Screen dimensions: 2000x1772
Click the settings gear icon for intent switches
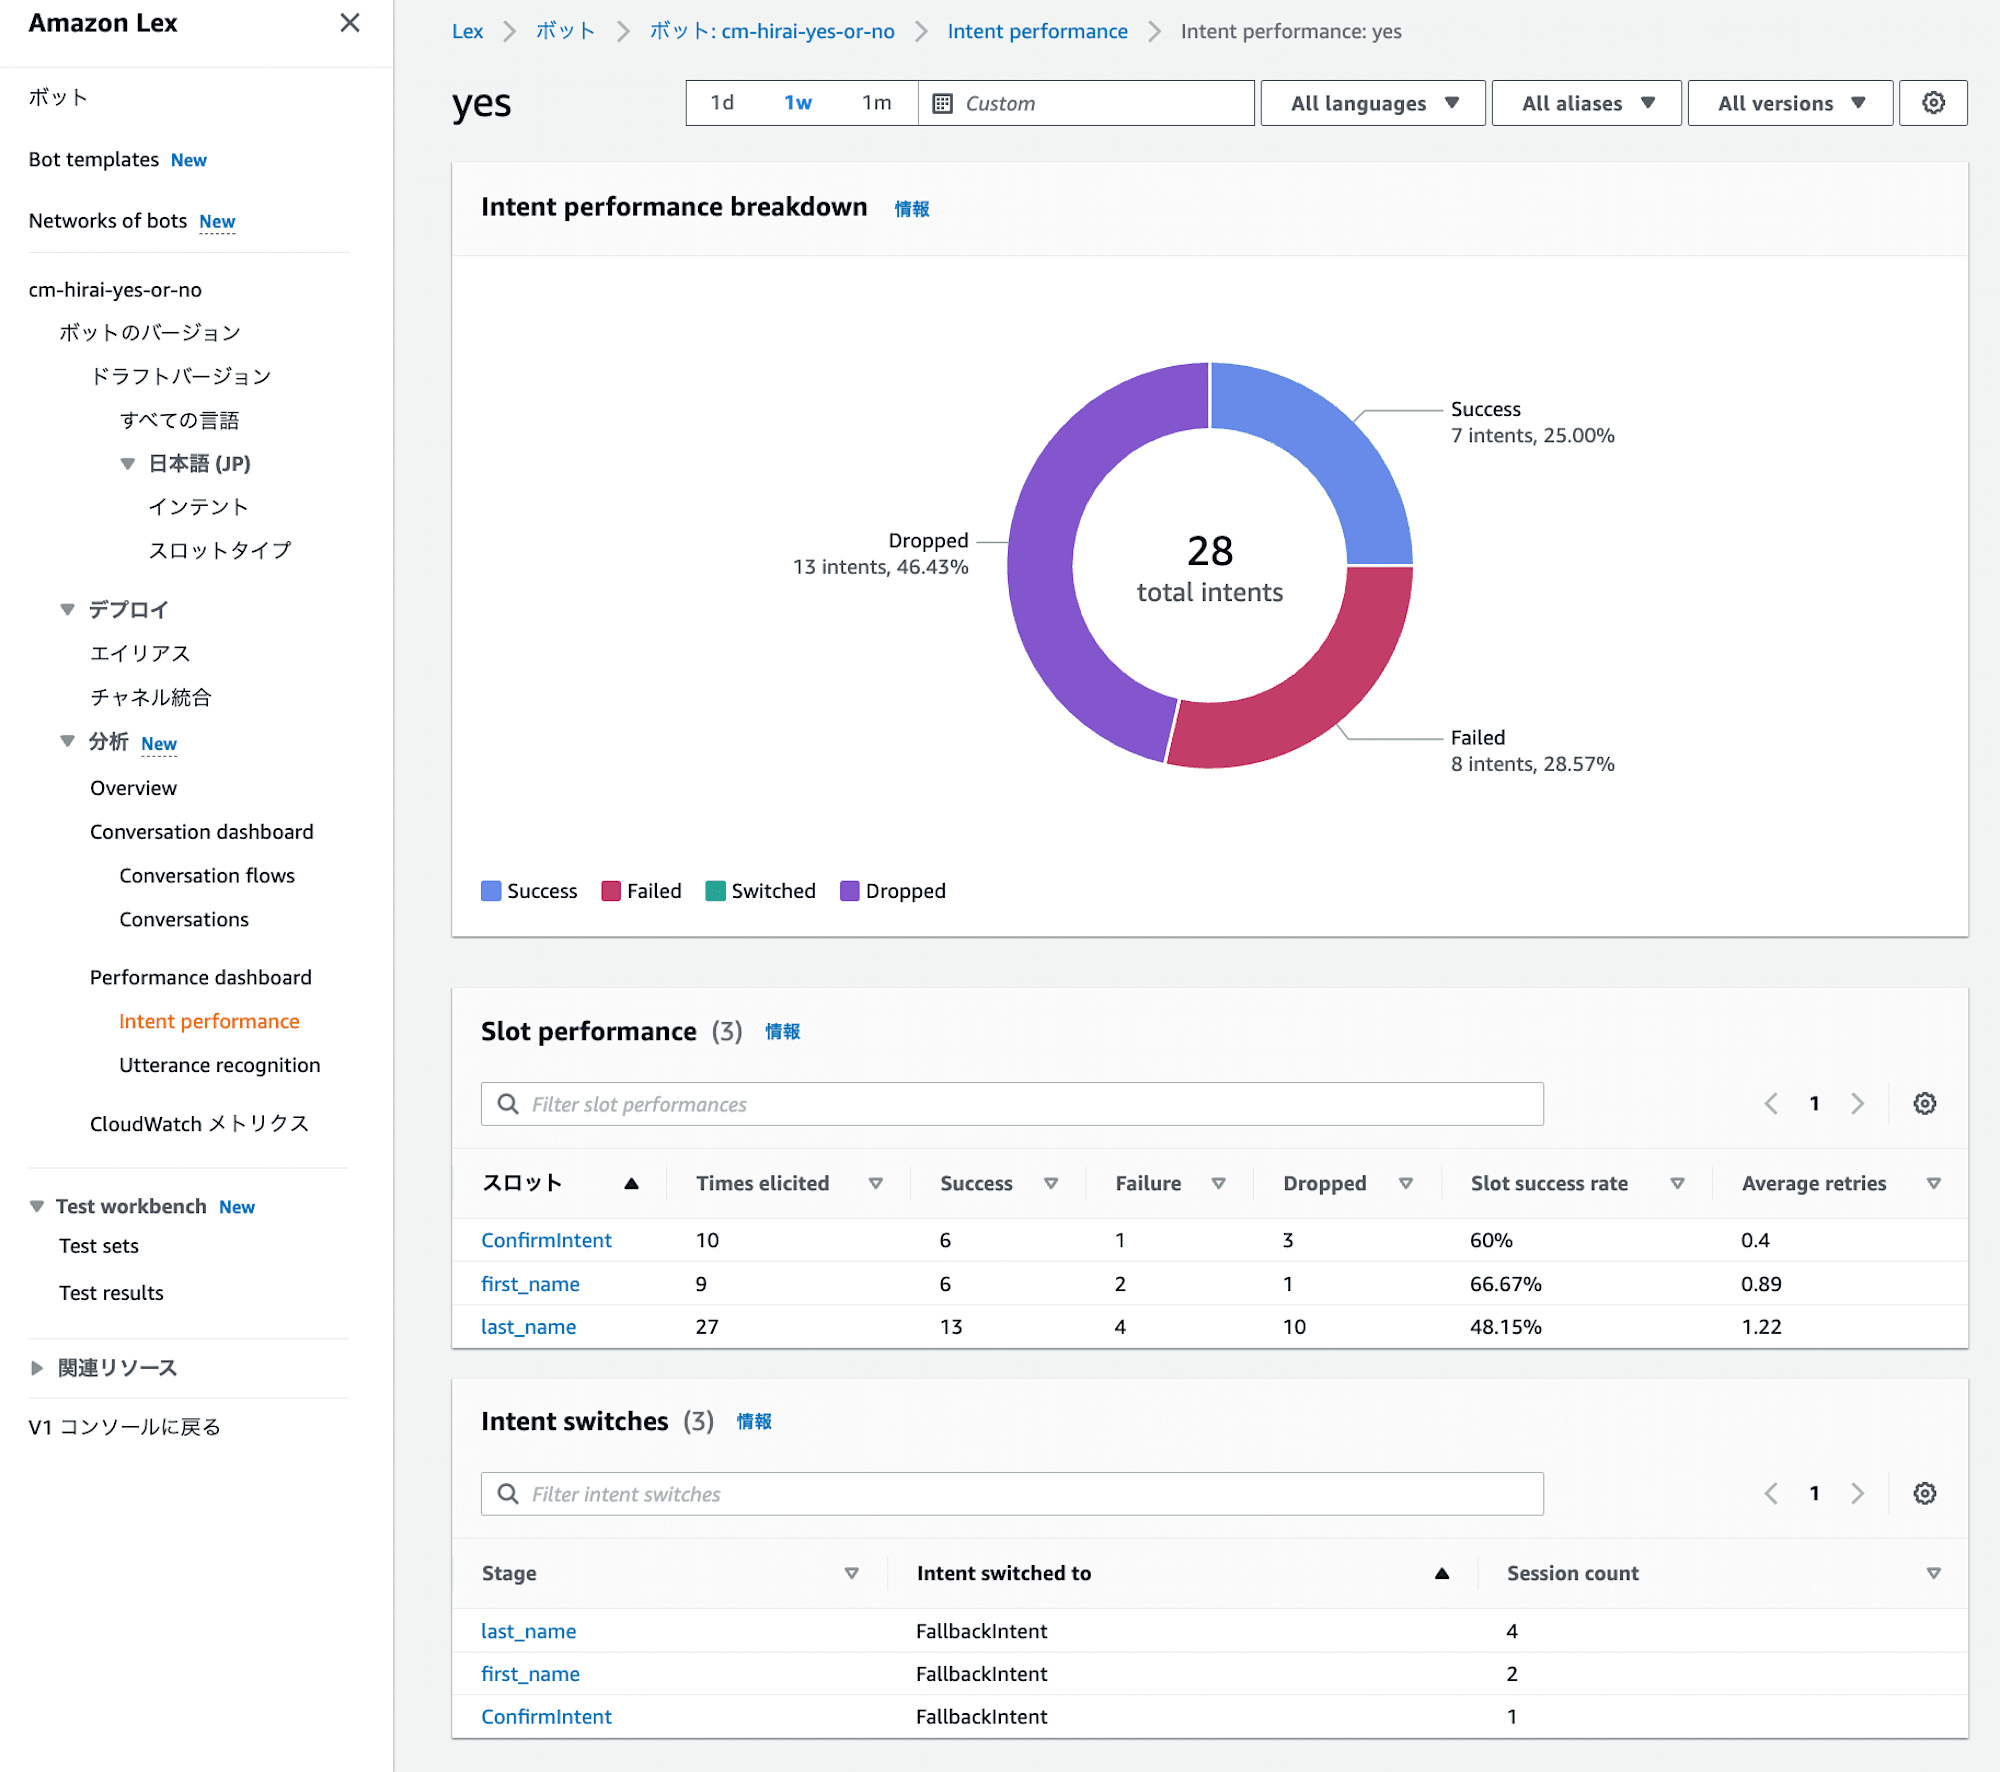(1926, 1493)
